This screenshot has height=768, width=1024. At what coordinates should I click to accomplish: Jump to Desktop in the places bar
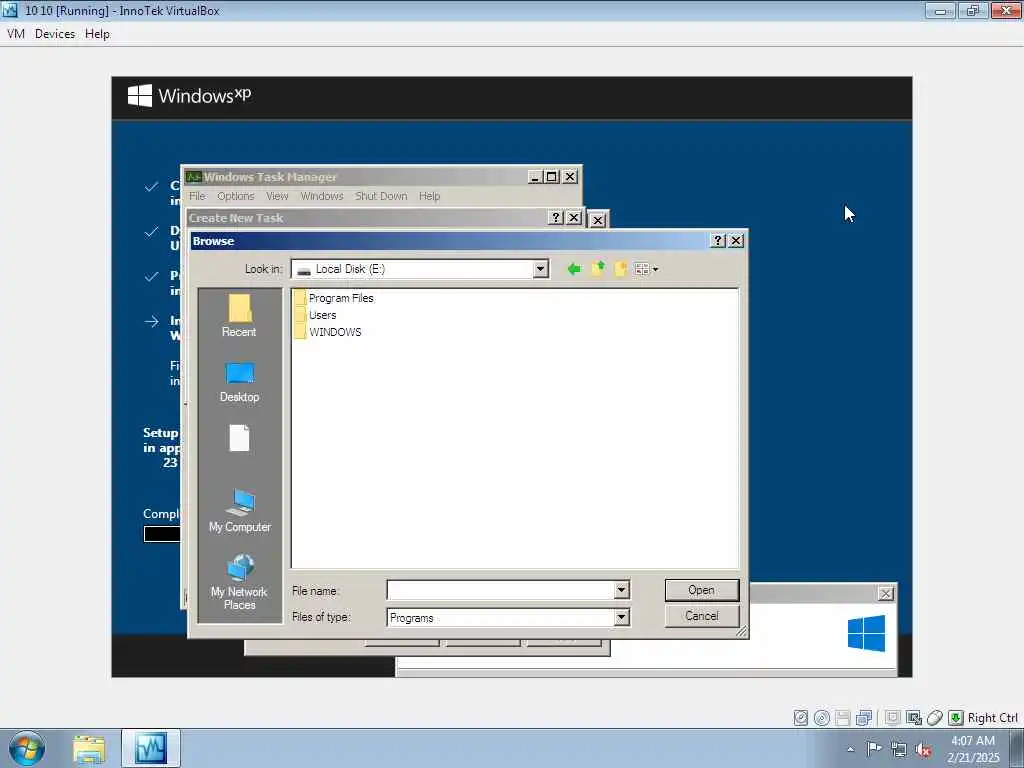[x=239, y=383]
